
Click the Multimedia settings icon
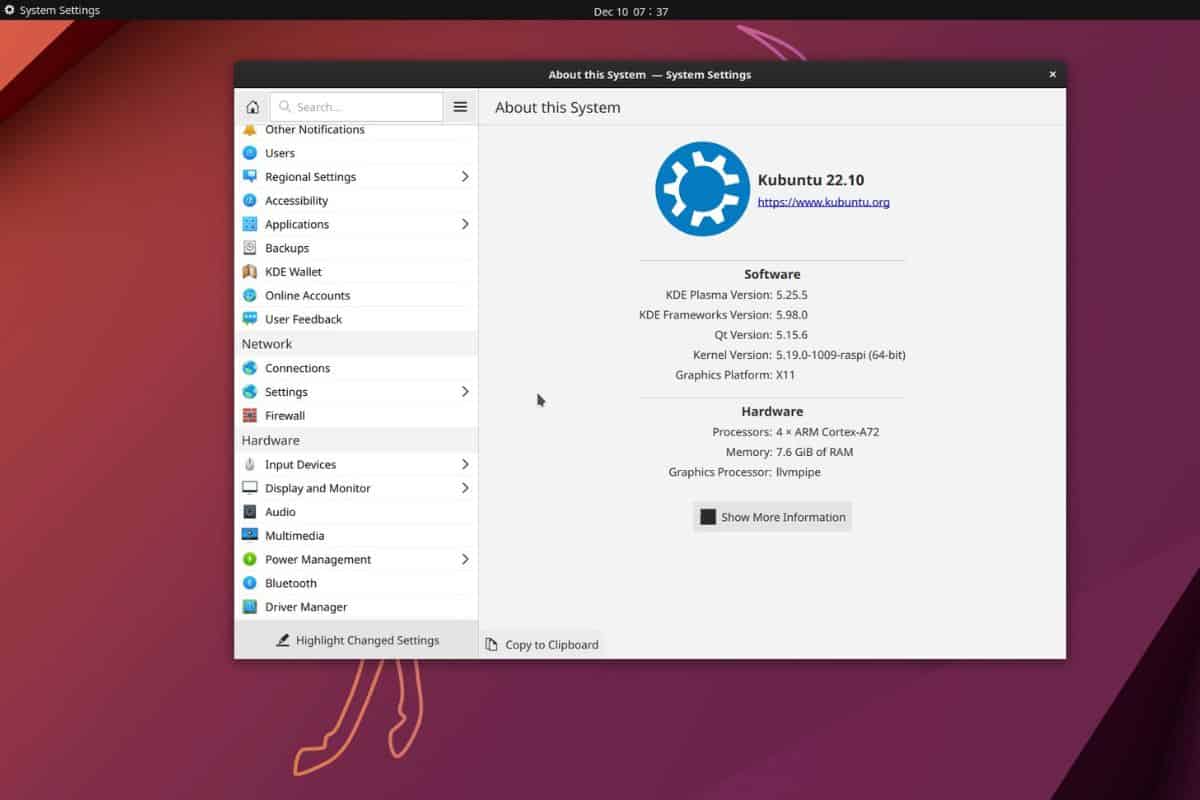(x=251, y=535)
